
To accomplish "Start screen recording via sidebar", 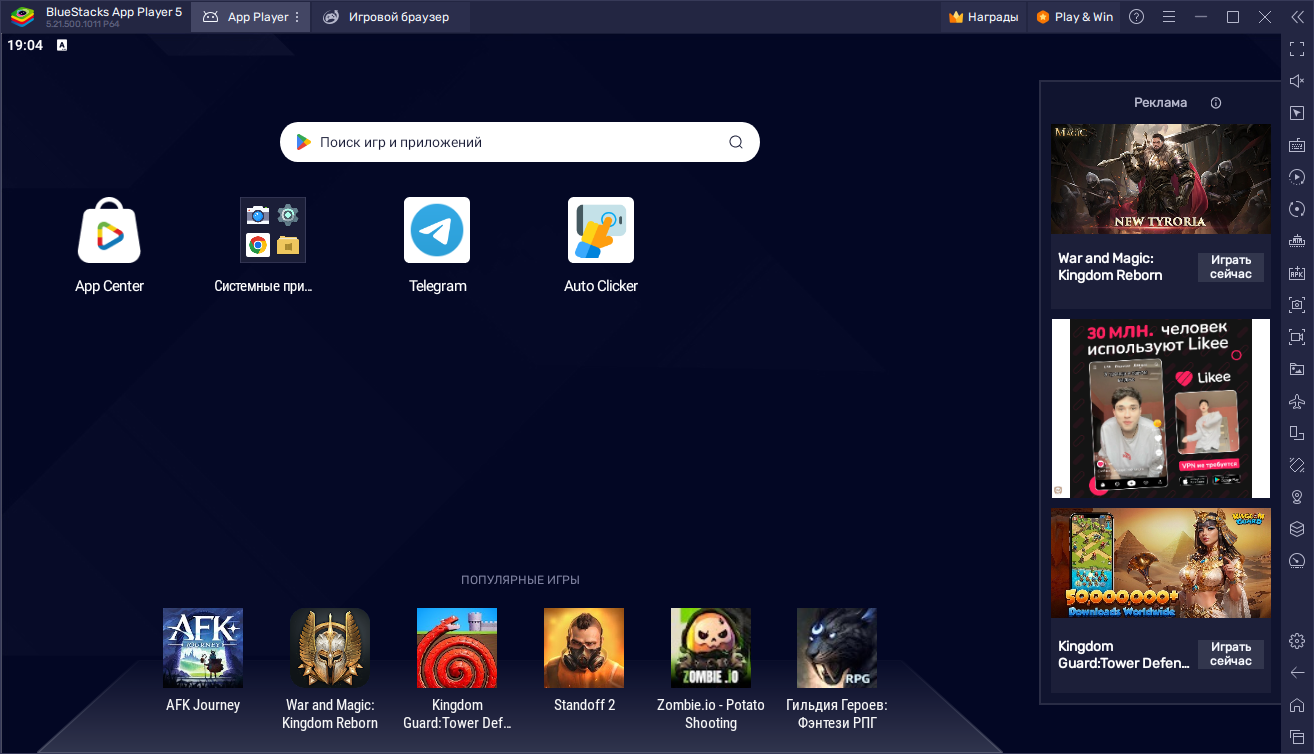I will coord(1297,337).
